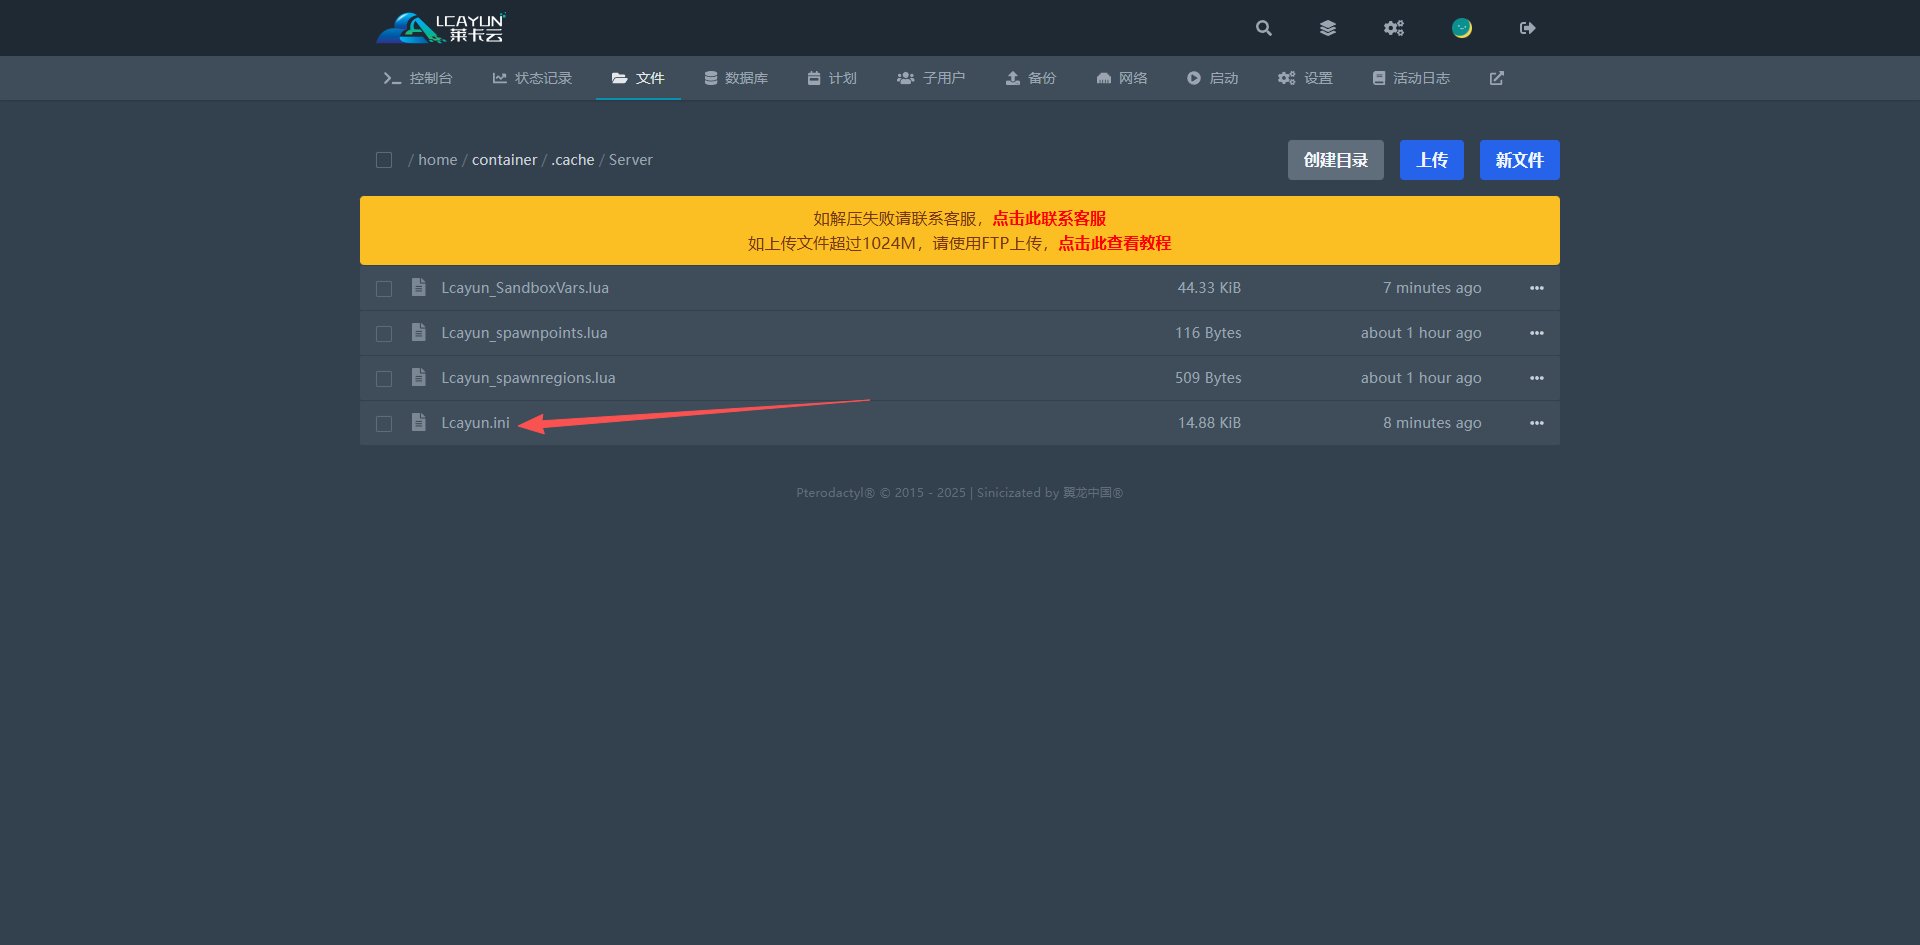
Task: Click the 上传 upload button
Action: 1431,160
